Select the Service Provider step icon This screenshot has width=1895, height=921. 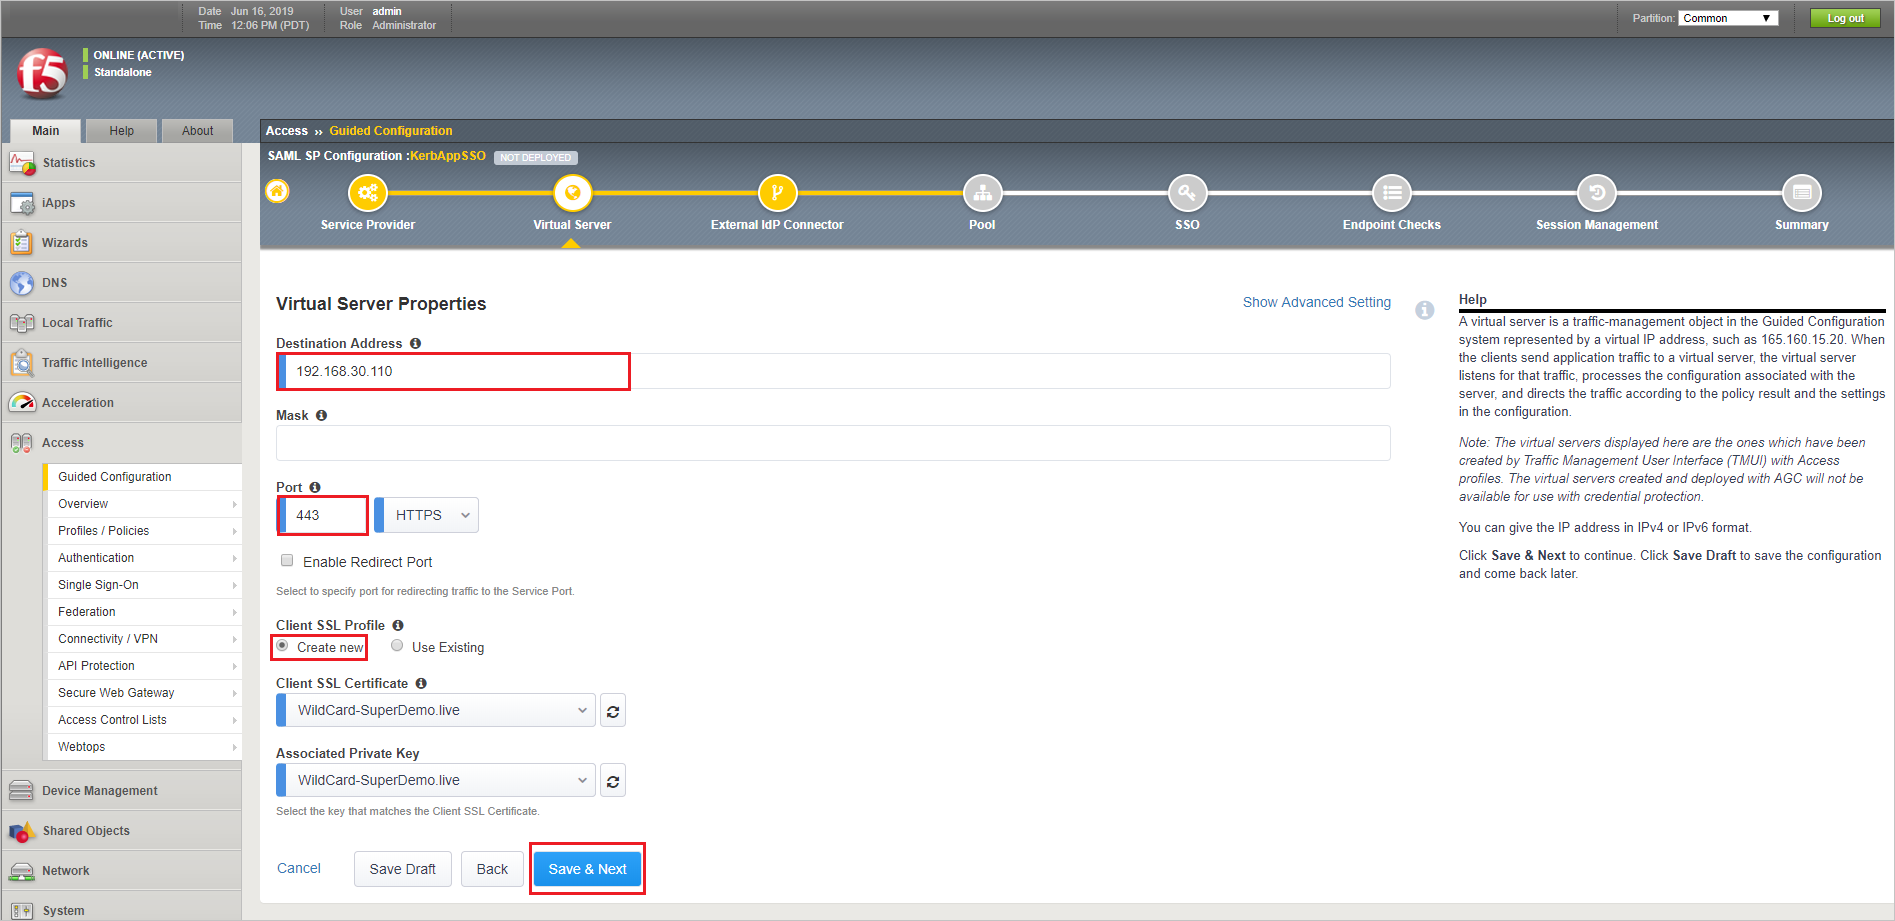(x=368, y=193)
